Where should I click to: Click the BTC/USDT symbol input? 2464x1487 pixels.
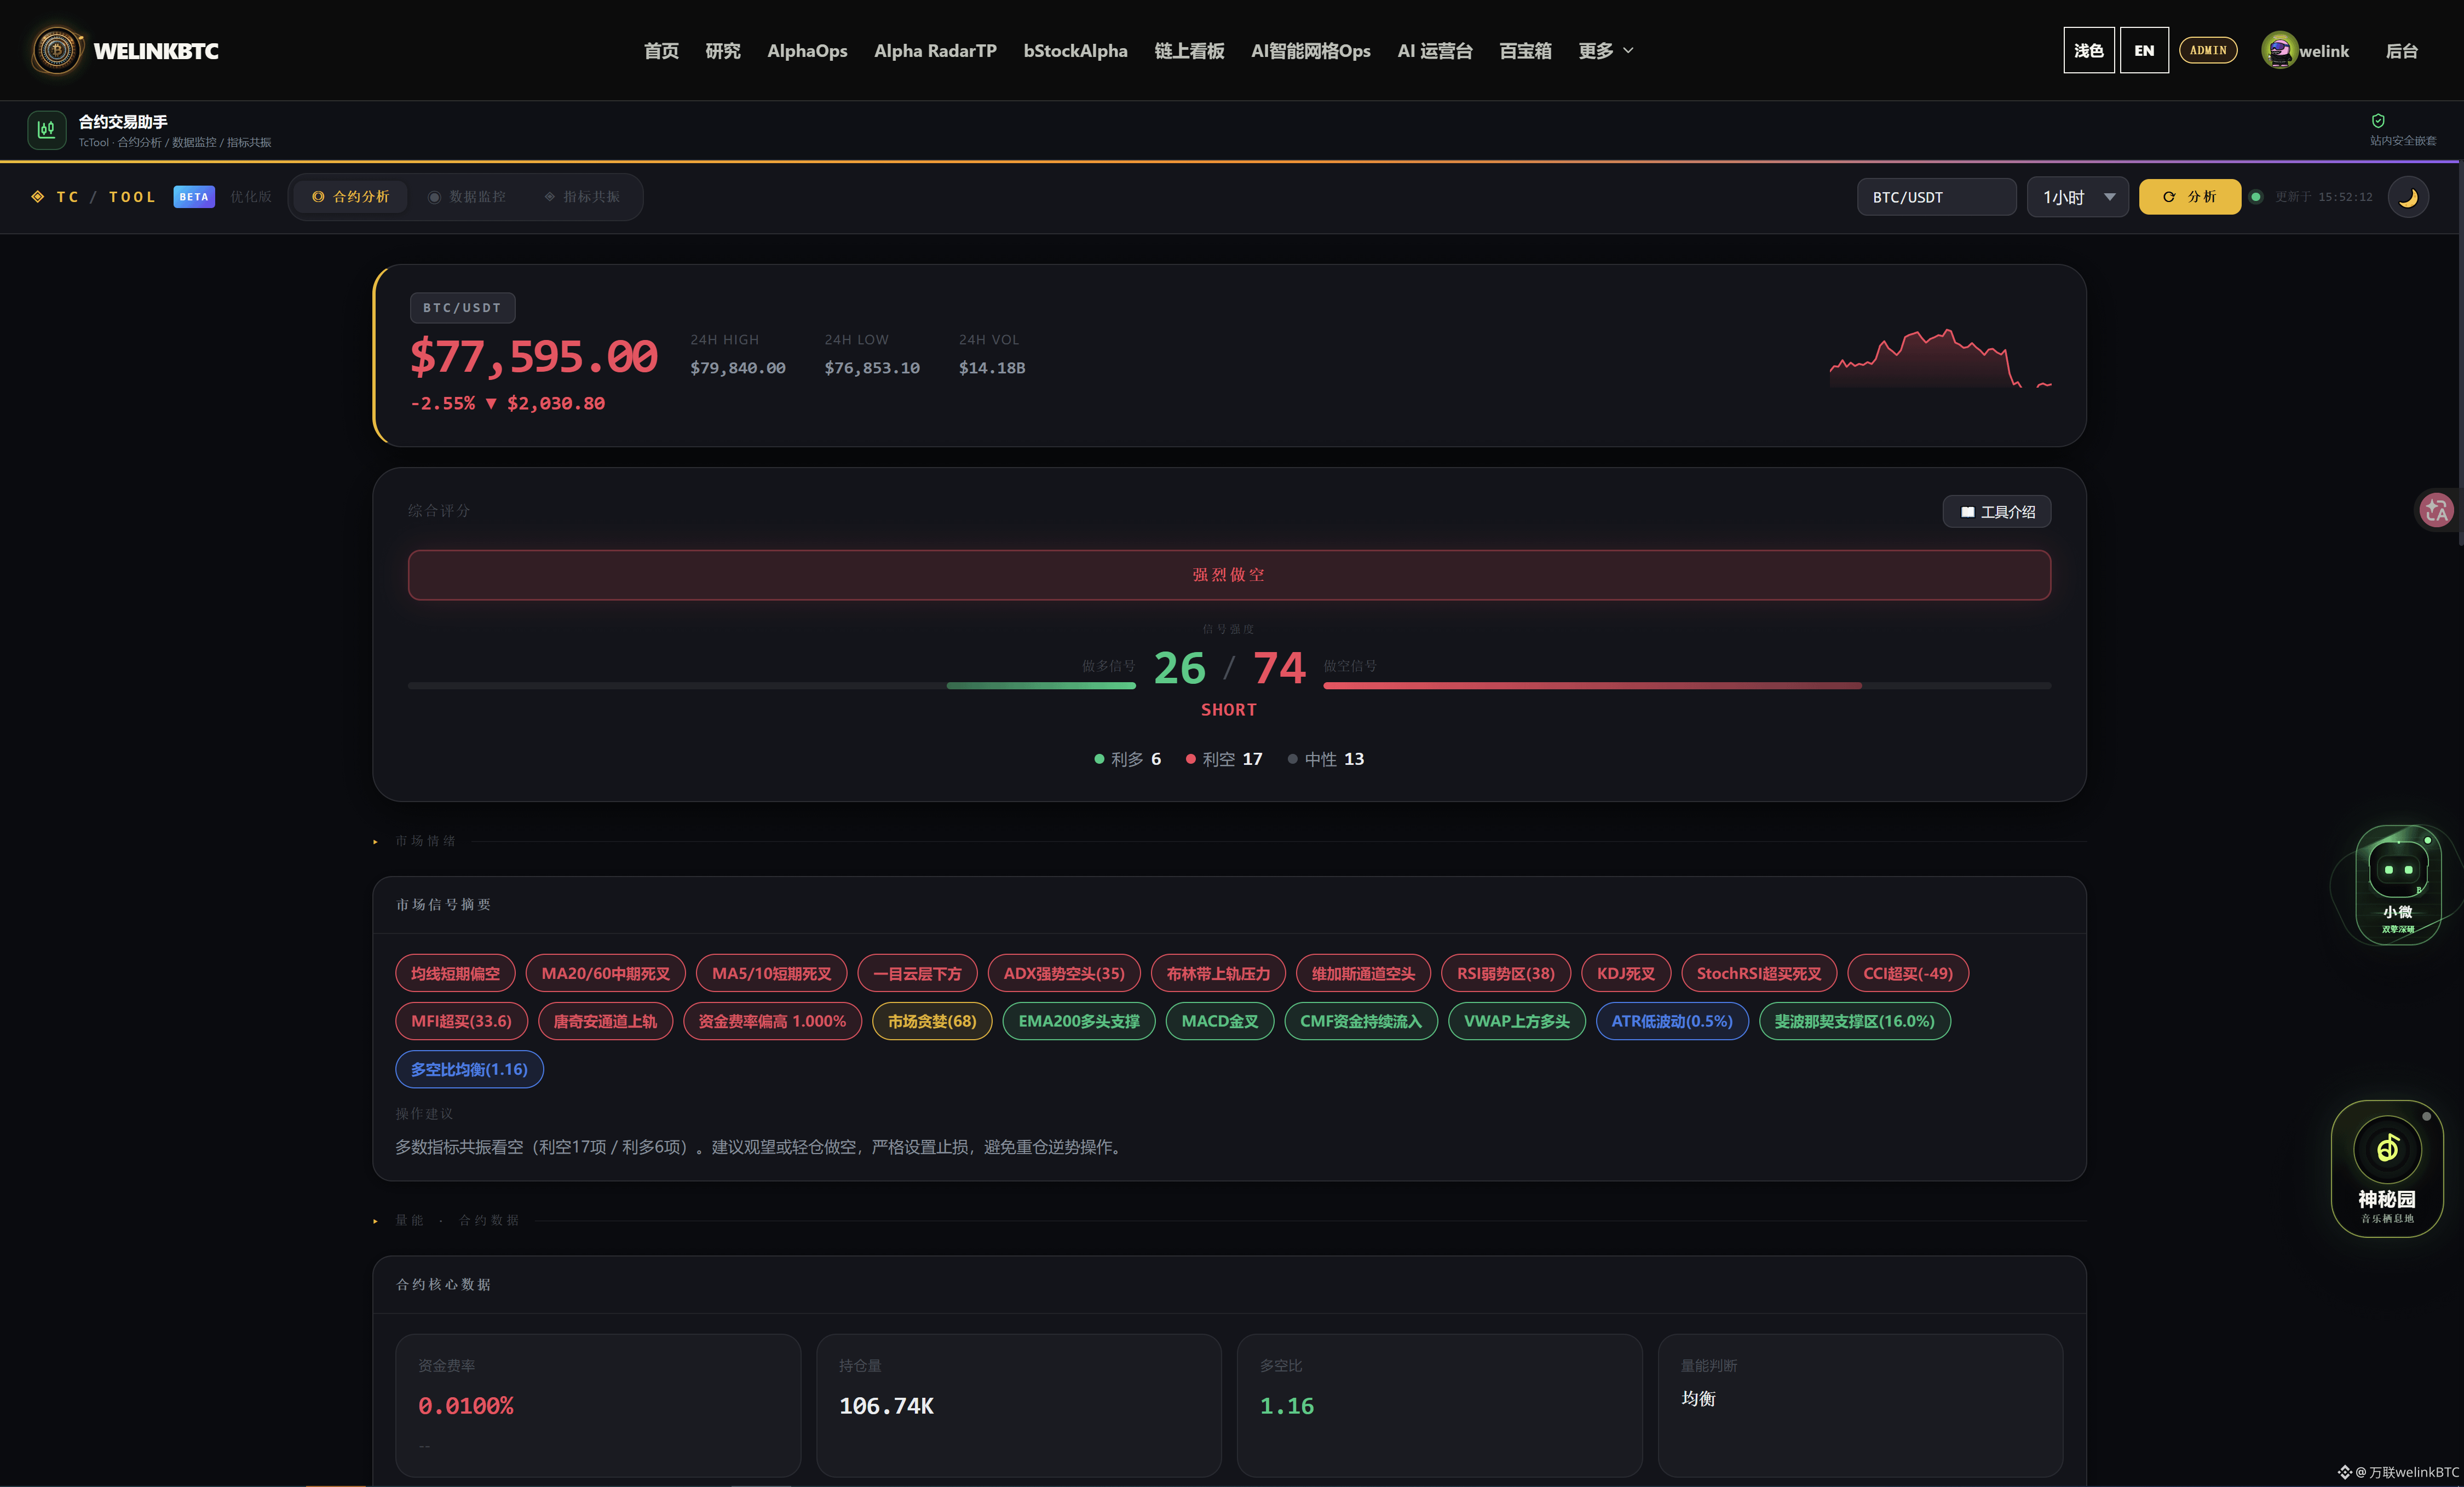tap(1936, 197)
